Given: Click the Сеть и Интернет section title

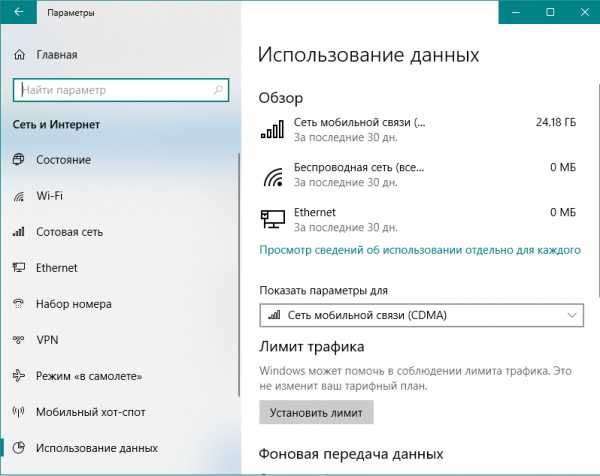Looking at the screenshot, I should point(56,124).
